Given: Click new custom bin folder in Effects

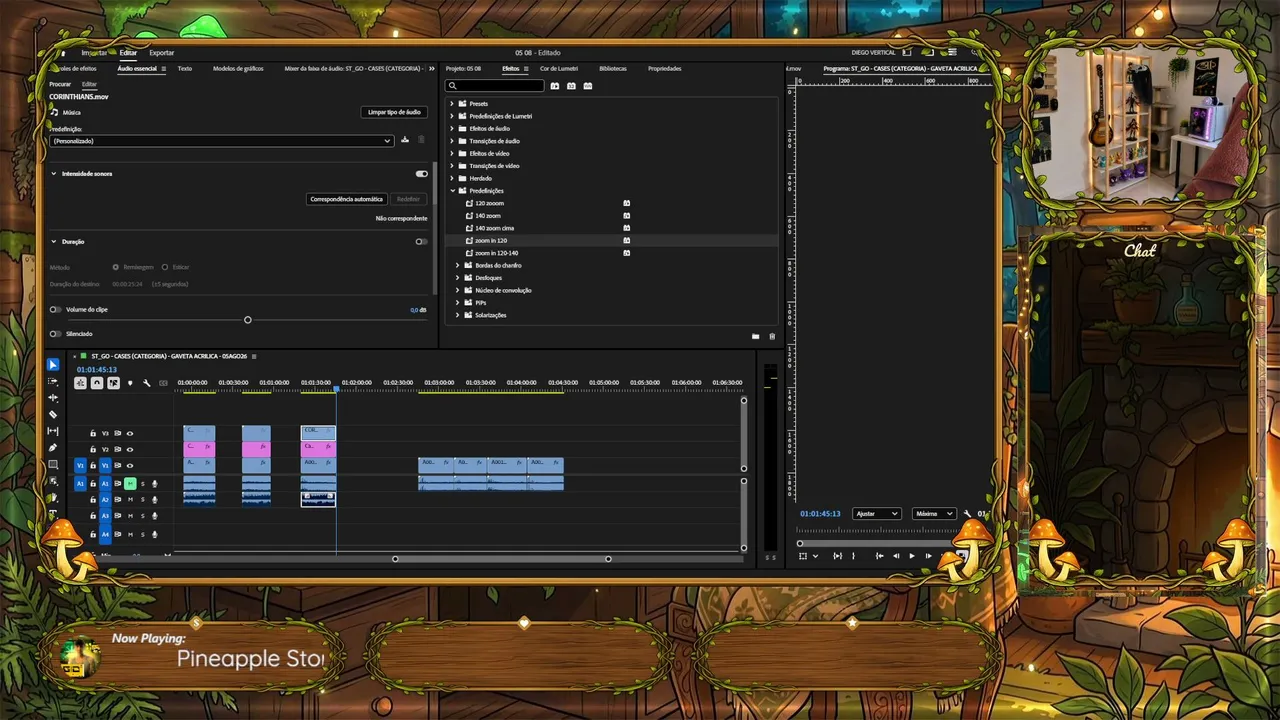Looking at the screenshot, I should 756,336.
